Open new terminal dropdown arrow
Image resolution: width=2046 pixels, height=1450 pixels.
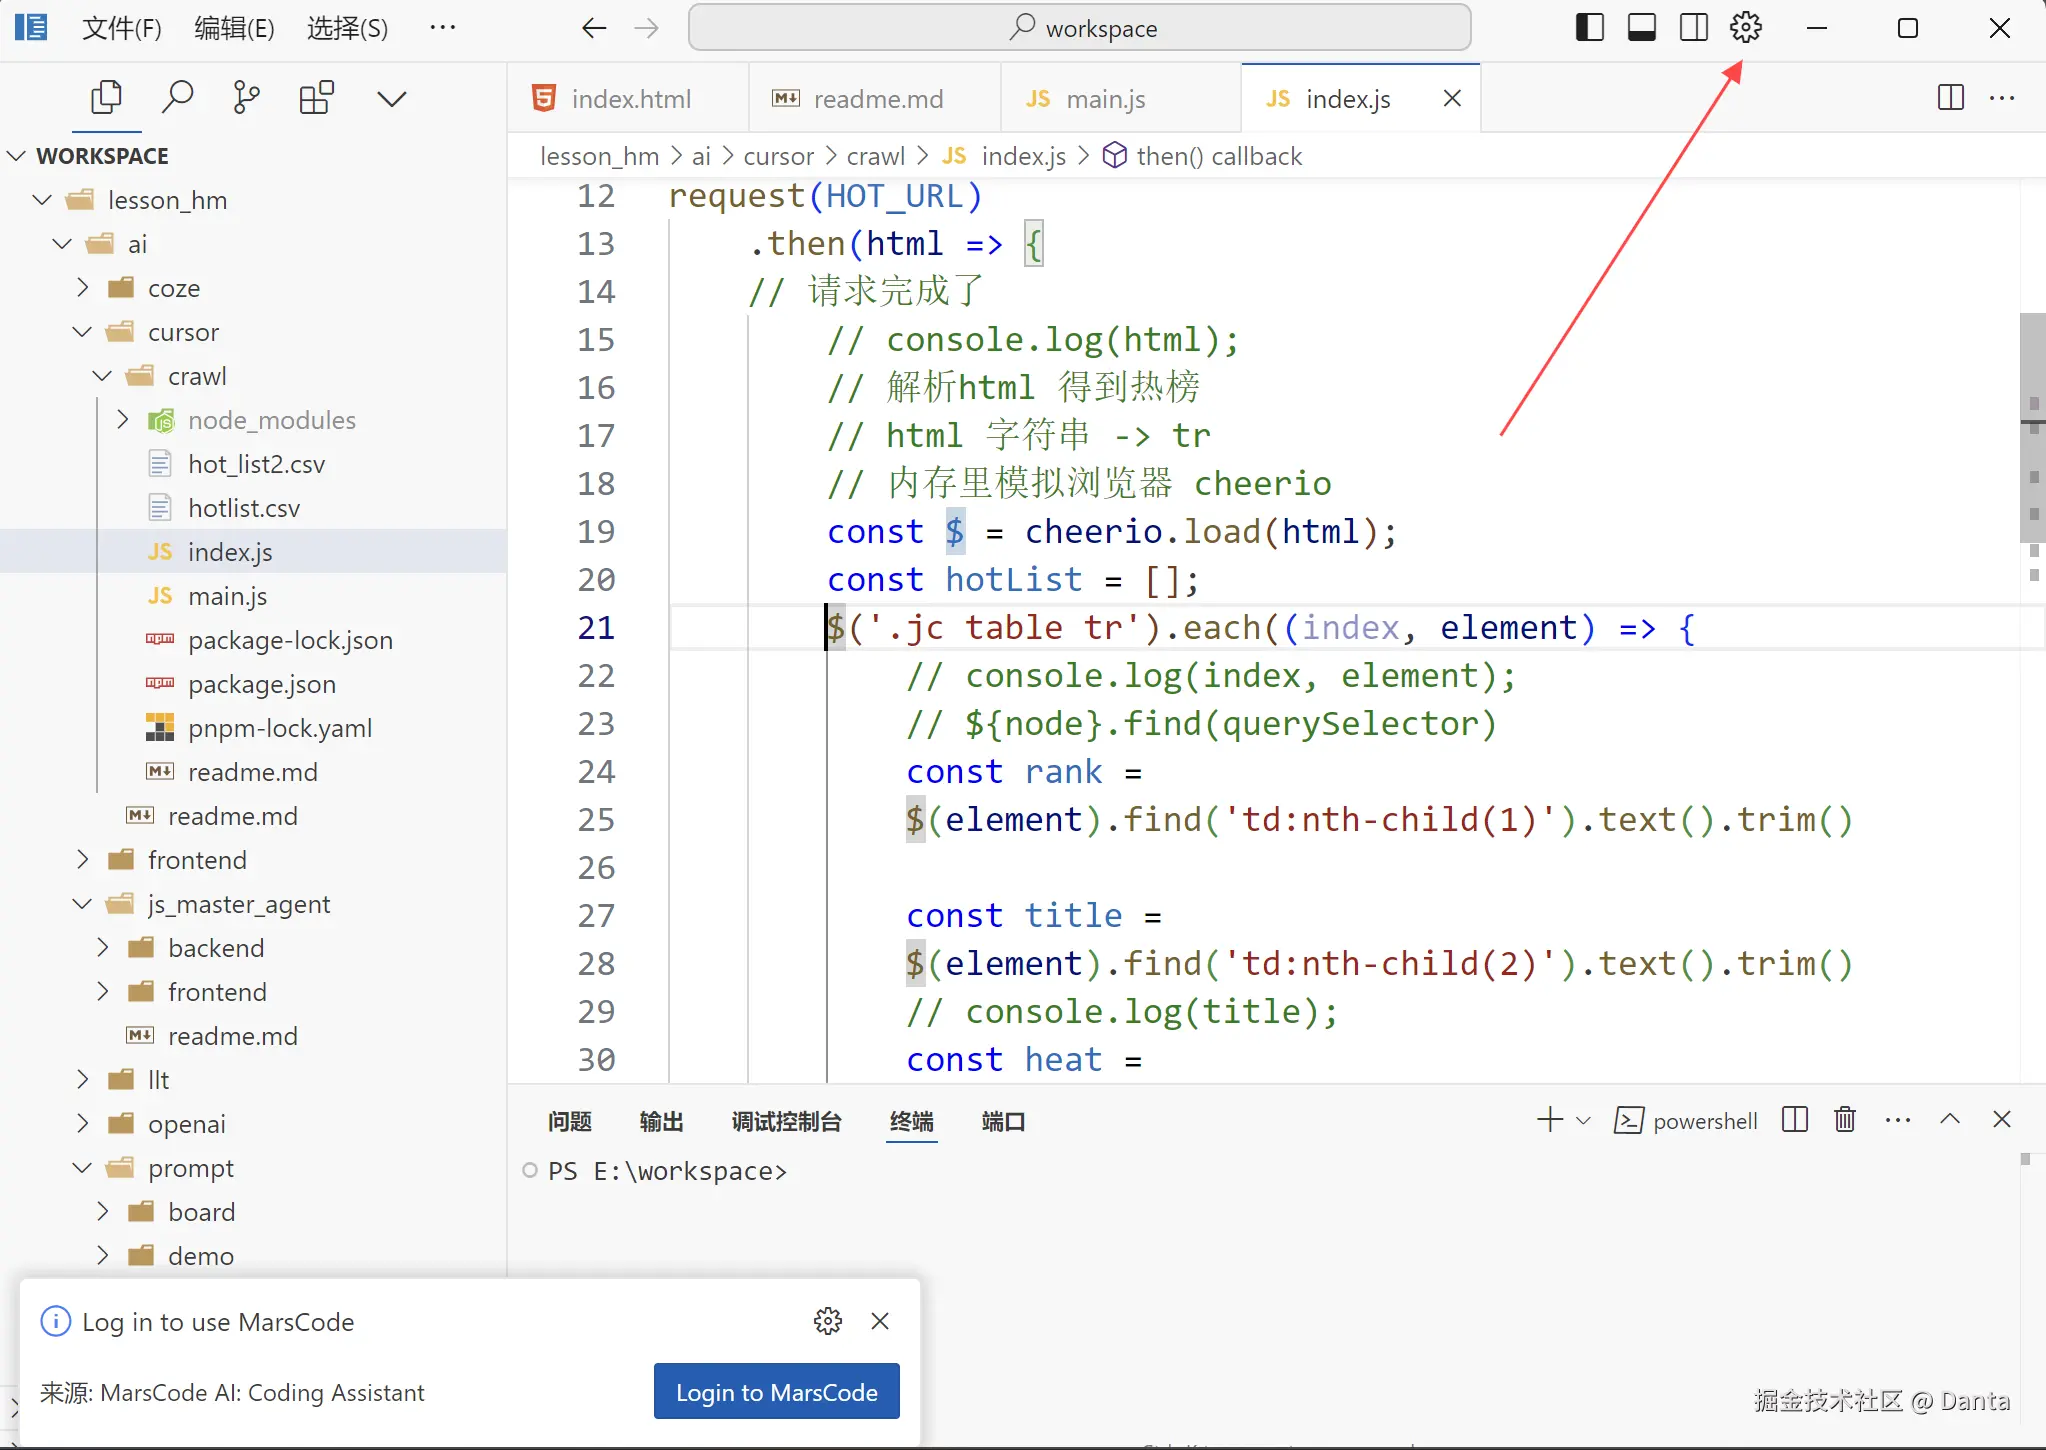[x=1584, y=1121]
